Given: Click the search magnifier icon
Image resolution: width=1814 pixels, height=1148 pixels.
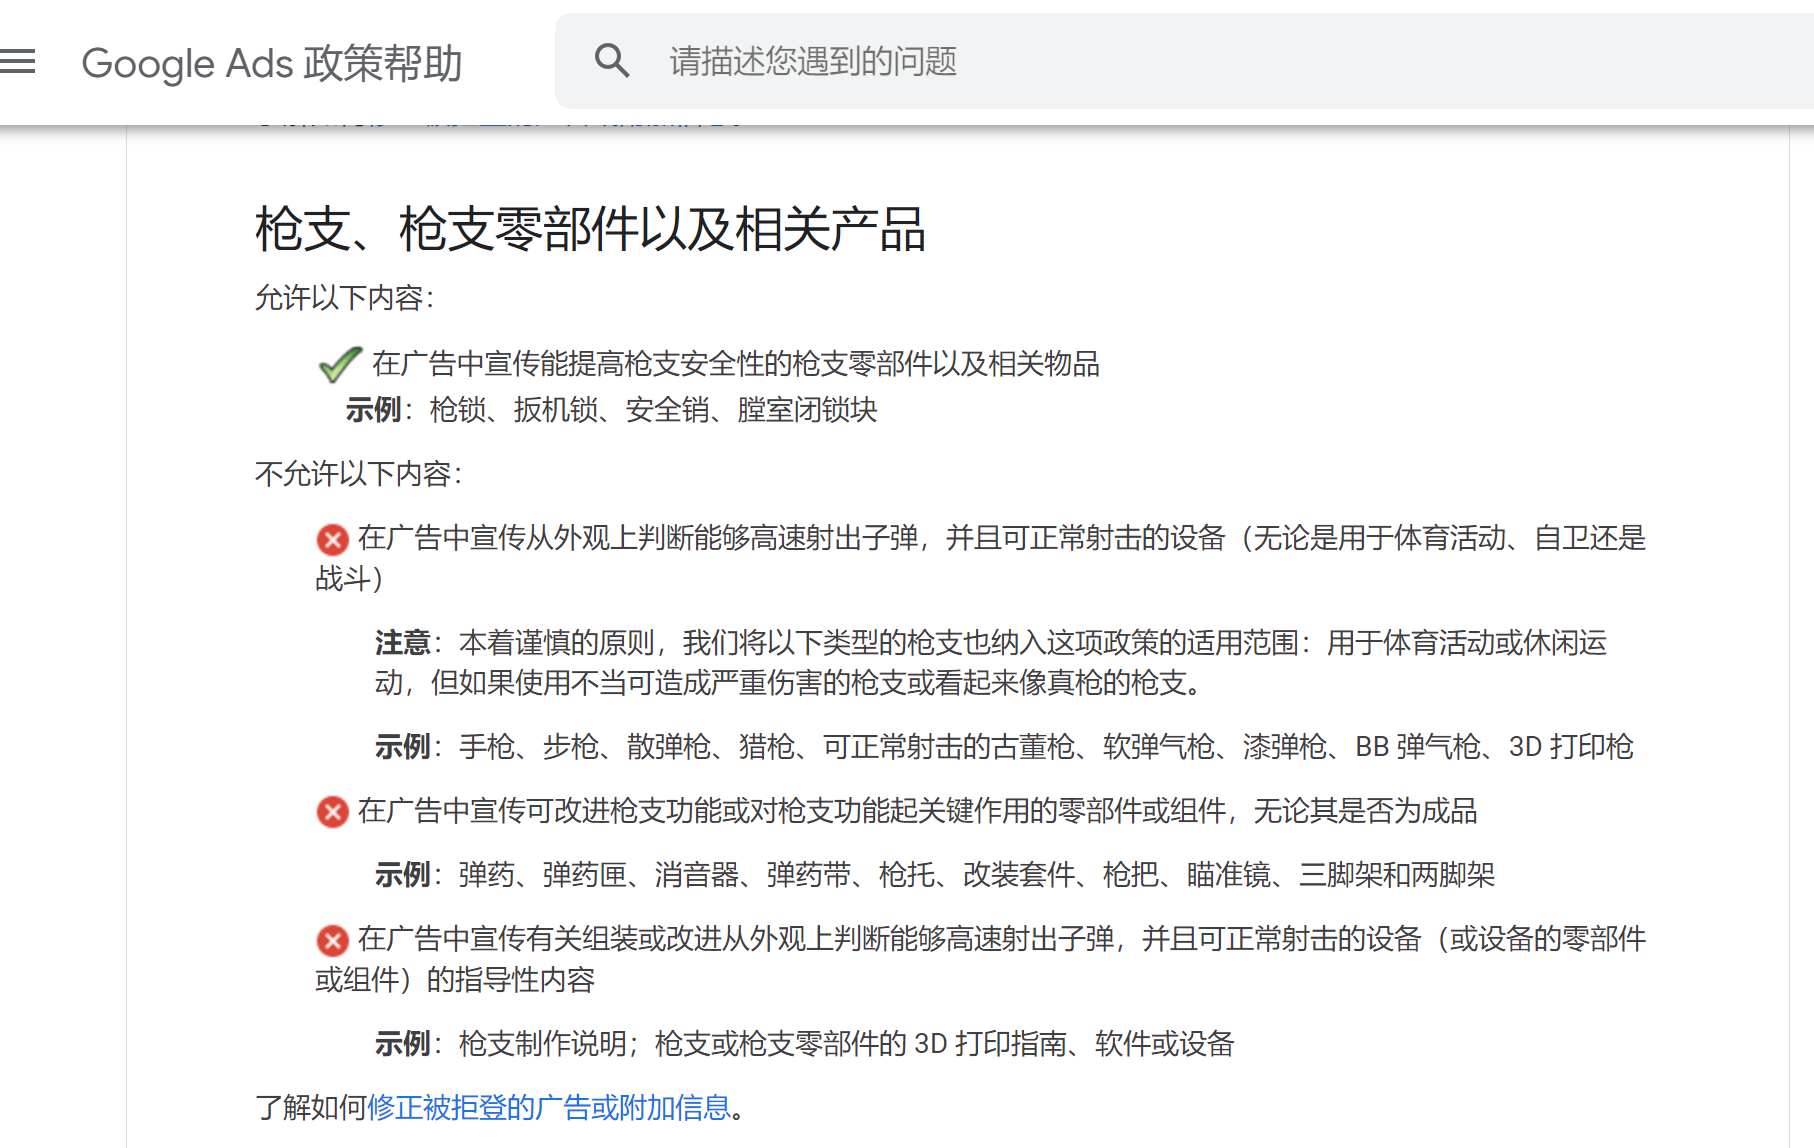Looking at the screenshot, I should [611, 61].
